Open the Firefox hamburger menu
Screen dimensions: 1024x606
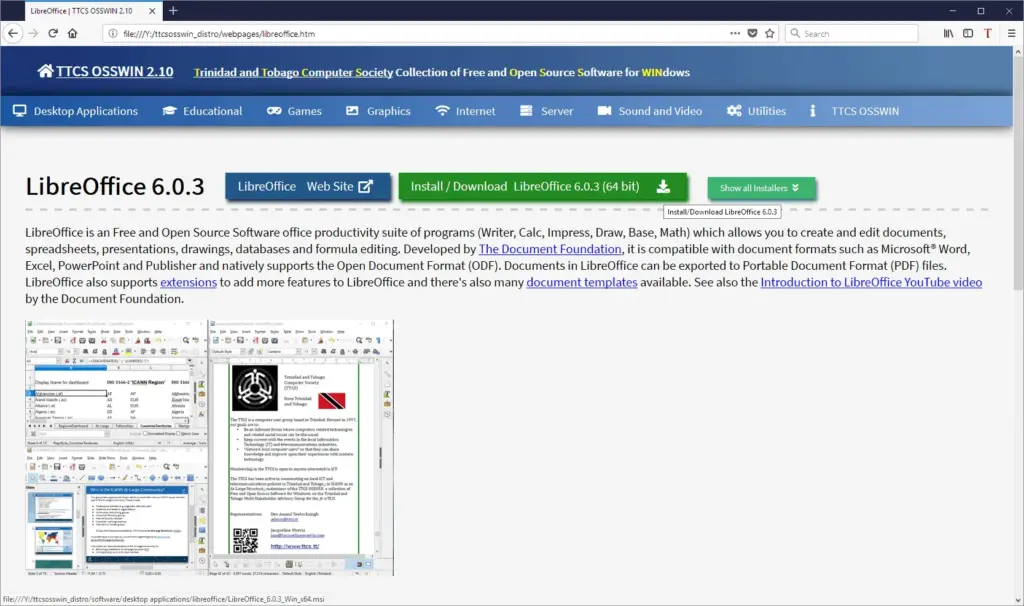(x=1011, y=33)
